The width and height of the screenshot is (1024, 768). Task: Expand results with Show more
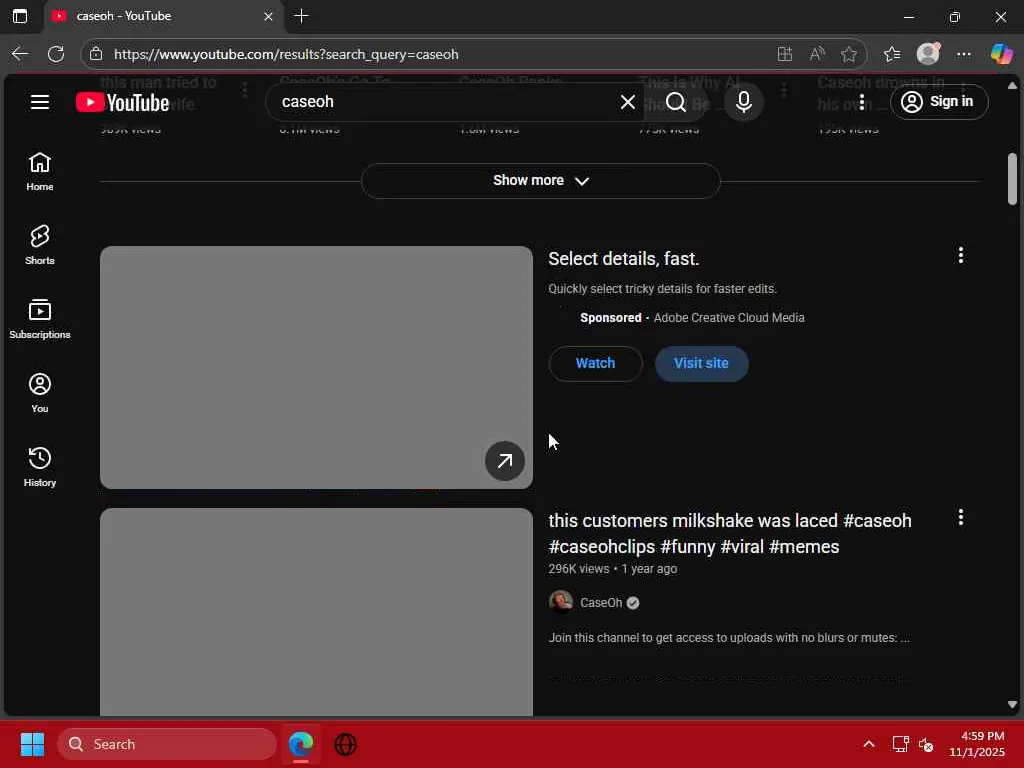(541, 181)
